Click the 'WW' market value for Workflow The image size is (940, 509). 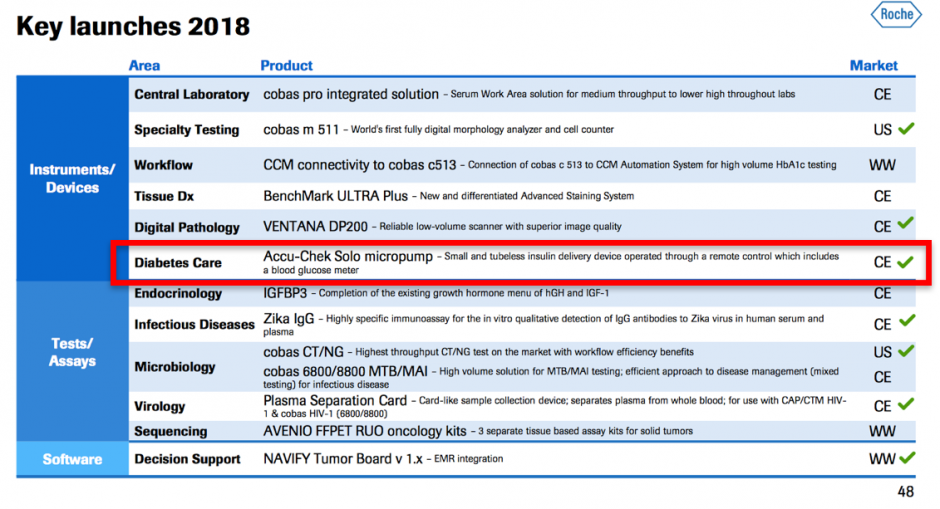(882, 165)
